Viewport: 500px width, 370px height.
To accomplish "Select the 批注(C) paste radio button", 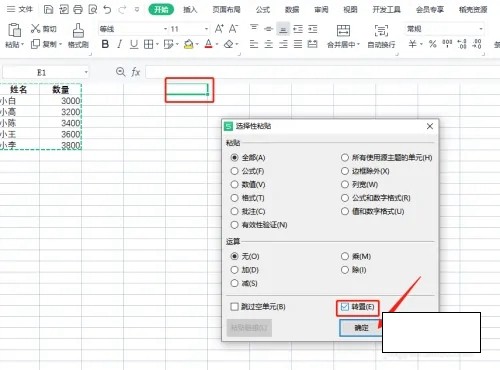I will (235, 211).
